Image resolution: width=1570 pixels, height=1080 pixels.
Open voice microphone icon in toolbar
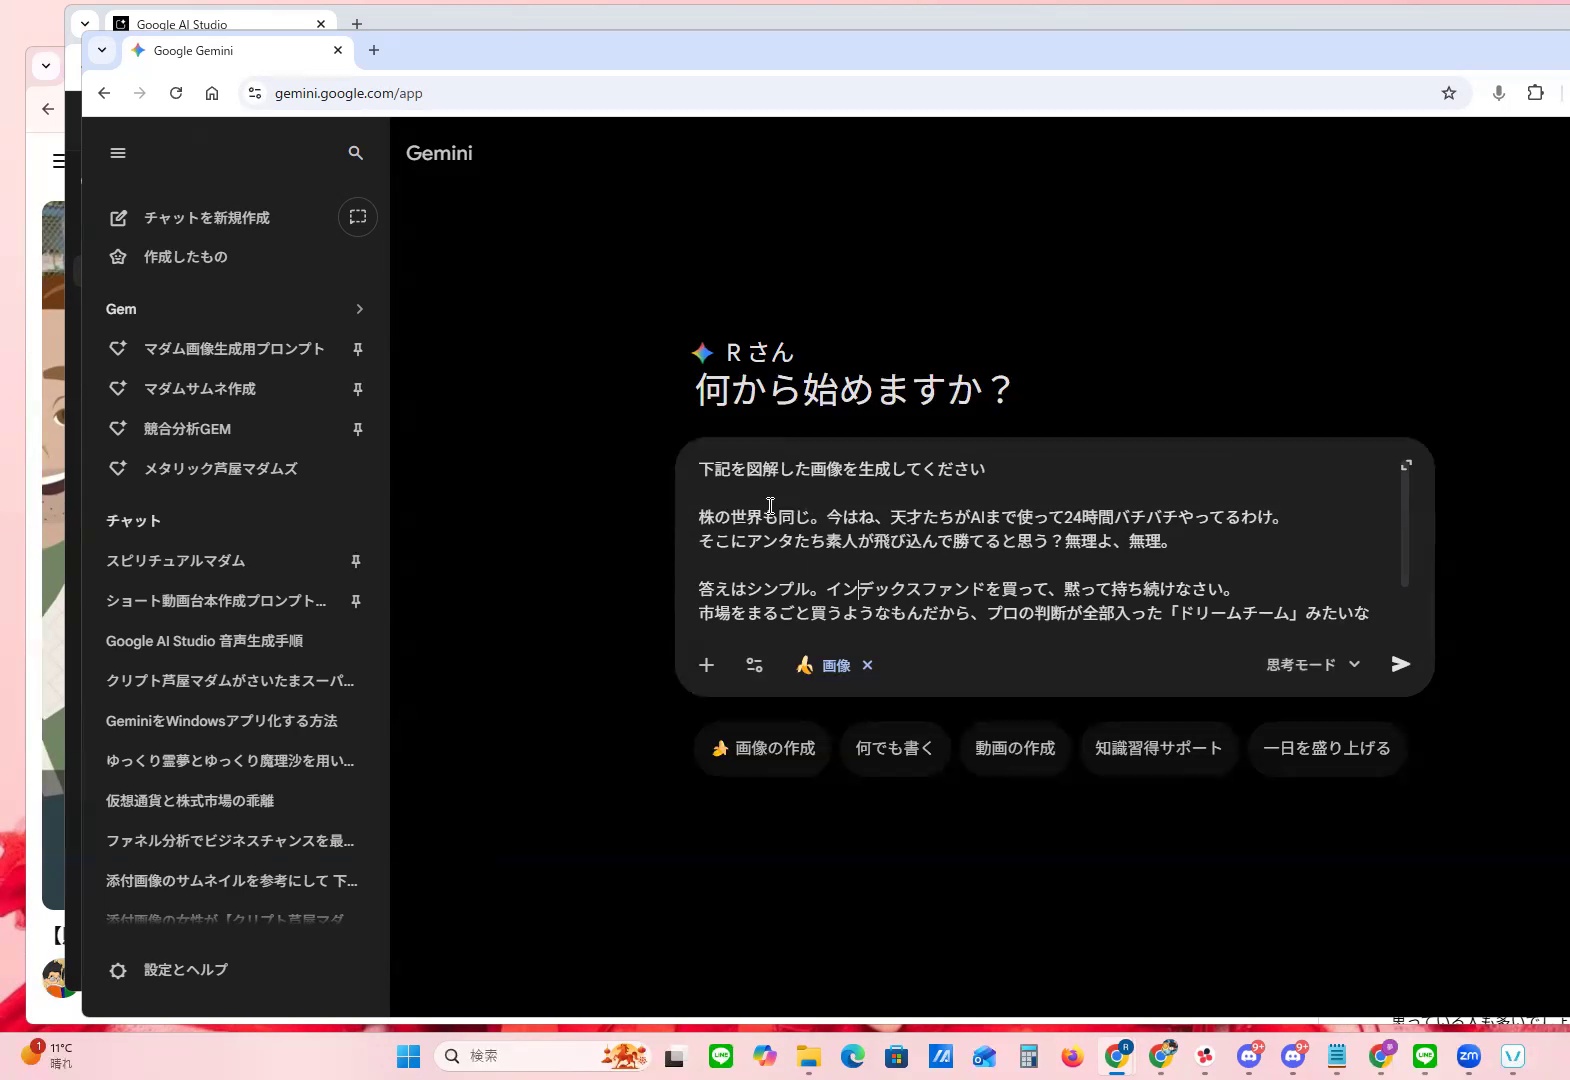click(x=1499, y=93)
